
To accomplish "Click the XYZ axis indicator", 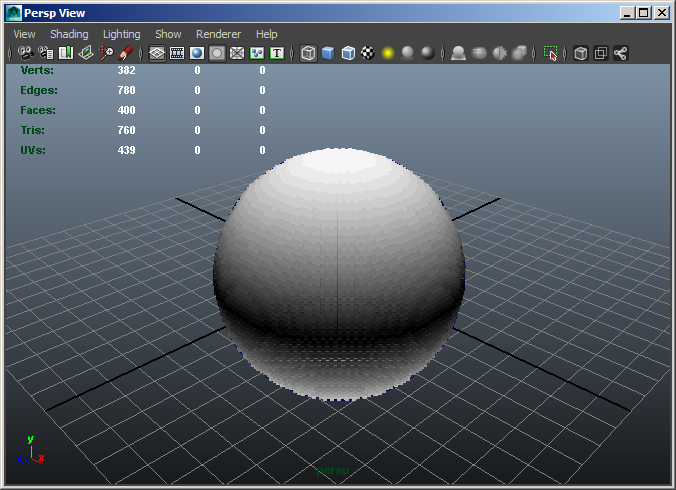I will click(30, 449).
